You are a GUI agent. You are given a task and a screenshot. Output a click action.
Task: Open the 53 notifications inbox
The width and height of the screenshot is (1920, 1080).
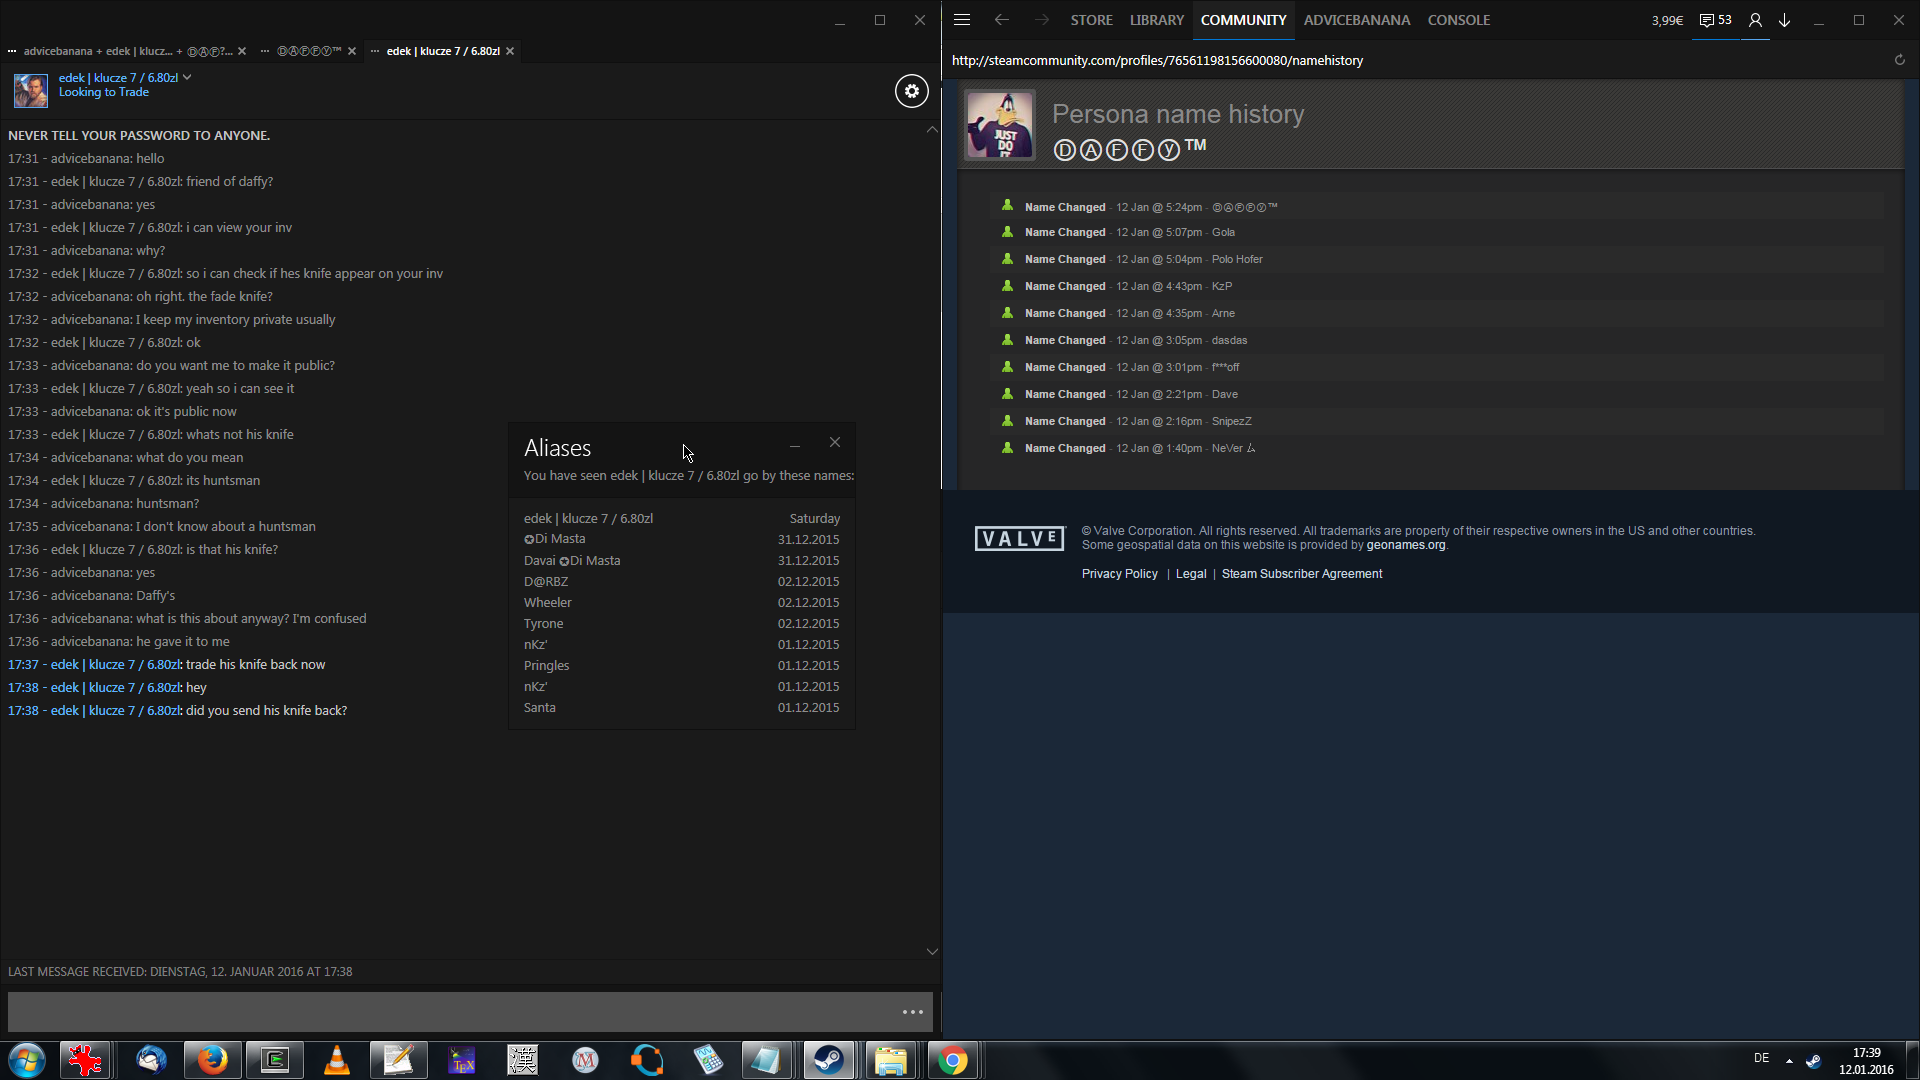click(1715, 20)
